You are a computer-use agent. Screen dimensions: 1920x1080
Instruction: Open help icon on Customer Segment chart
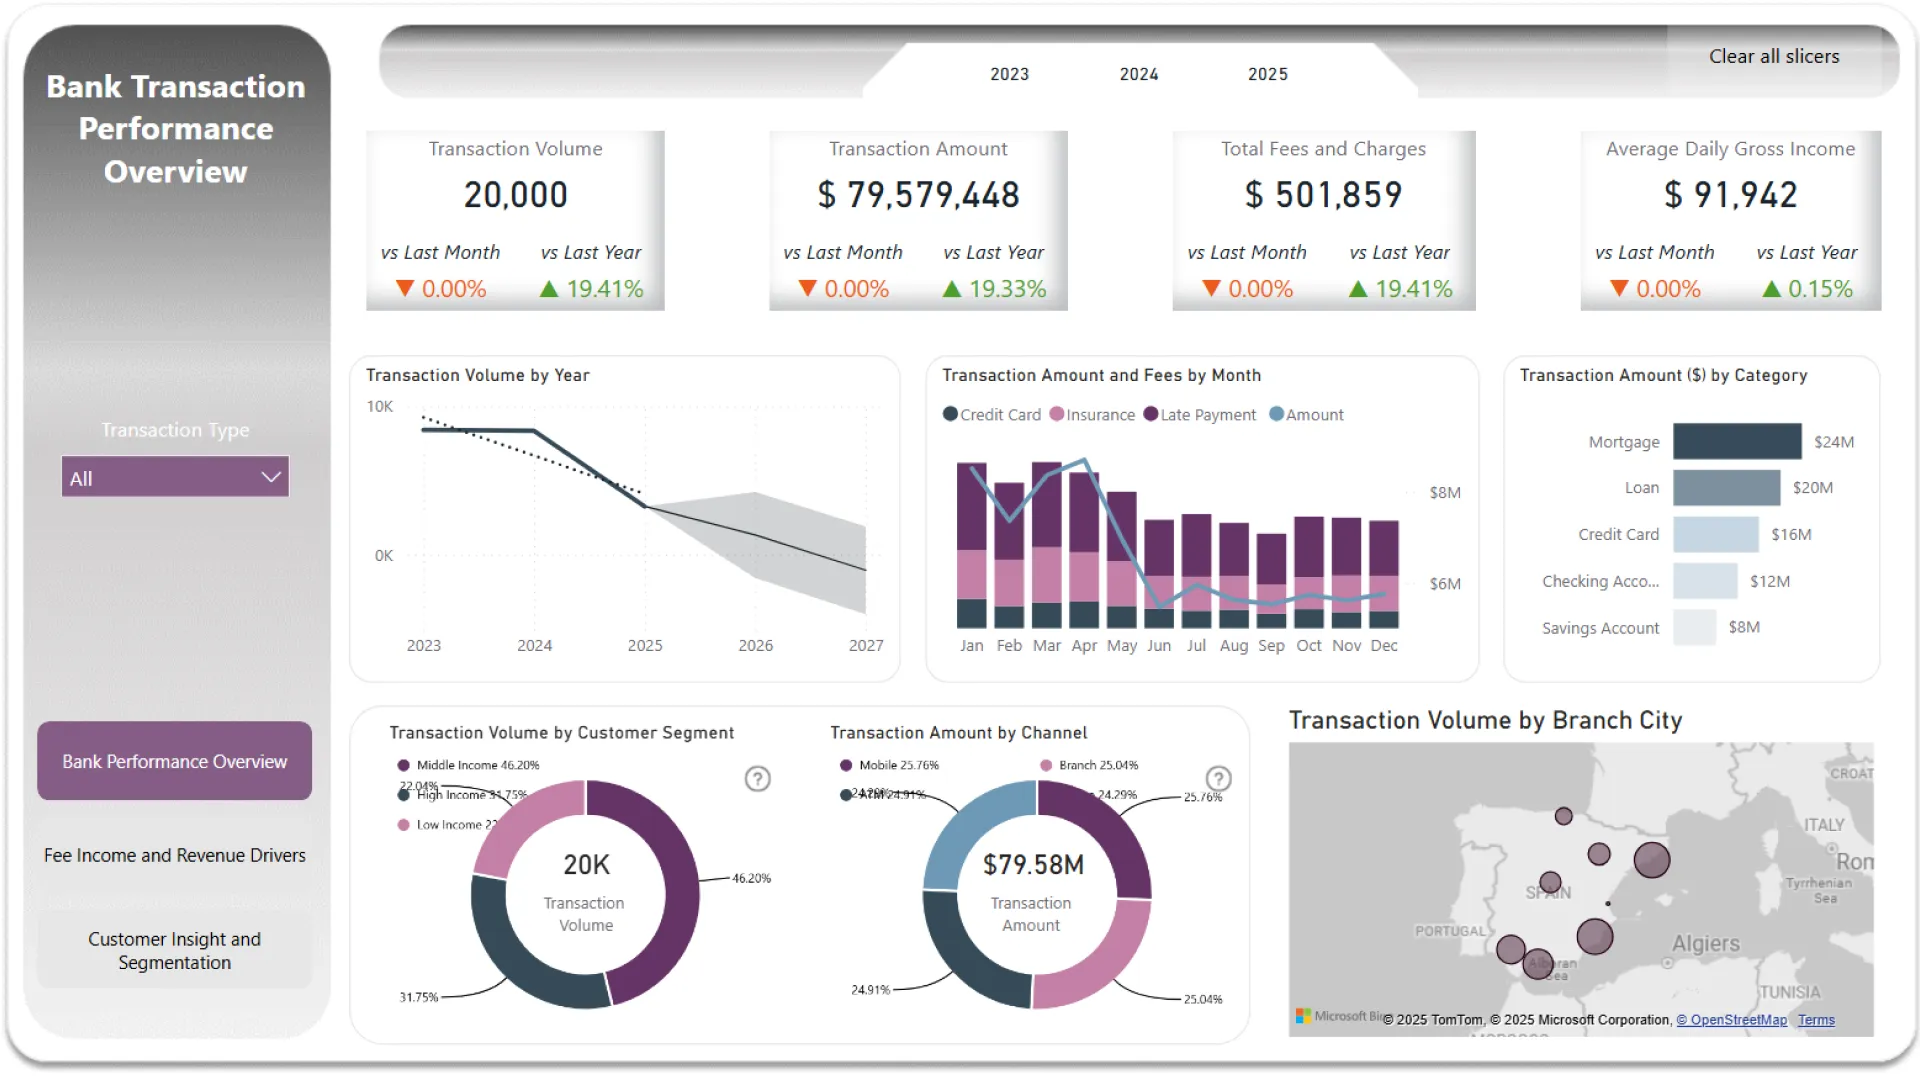(x=758, y=779)
